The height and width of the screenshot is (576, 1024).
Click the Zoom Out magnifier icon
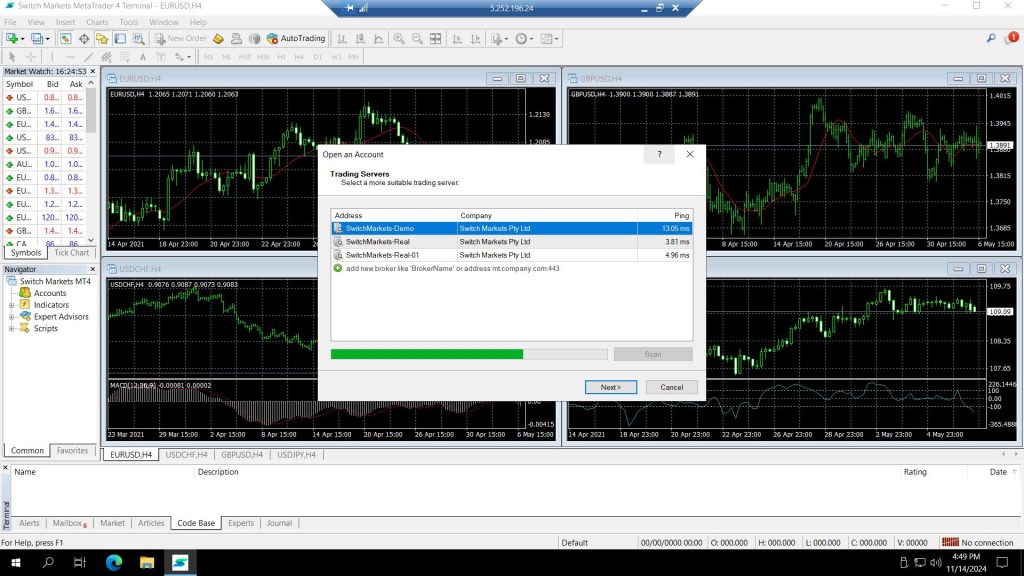[x=417, y=38]
